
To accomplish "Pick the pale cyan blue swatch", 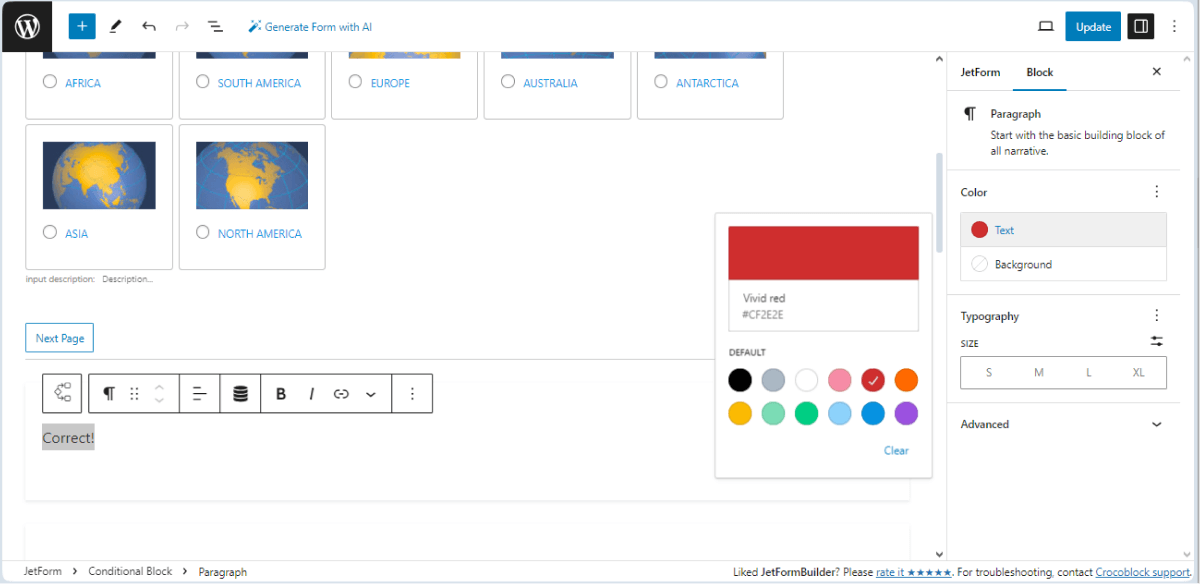I will (840, 413).
